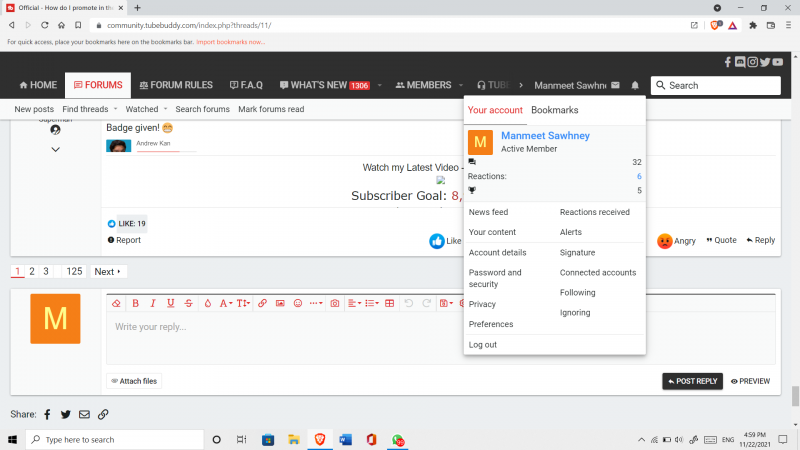Open the conversations envelope icon
The height and width of the screenshot is (450, 800).
(x=616, y=86)
